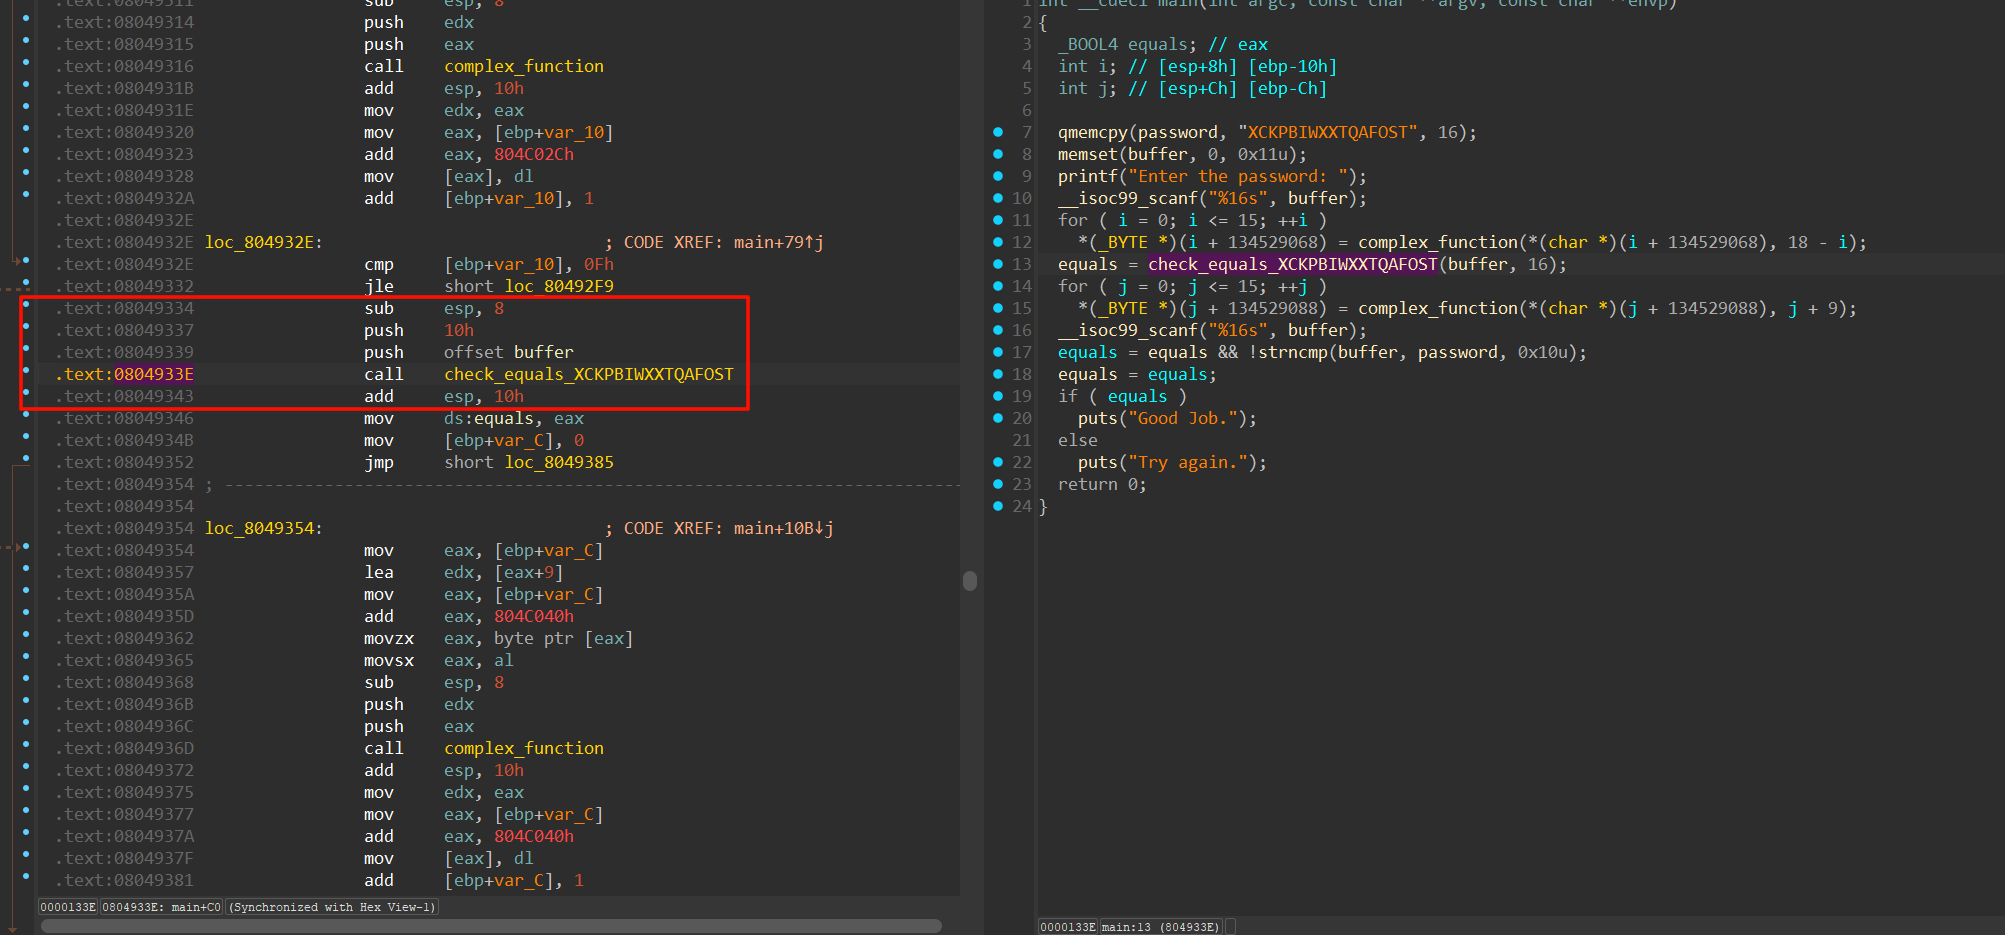Click pseudocode status offset 0000133E
Viewport: 2005px width, 935px height.
click(x=1068, y=927)
